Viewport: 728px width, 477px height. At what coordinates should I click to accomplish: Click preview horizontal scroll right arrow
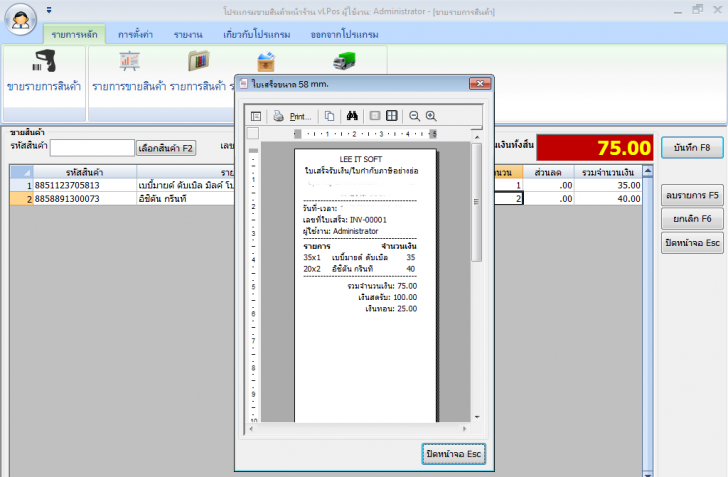tap(464, 429)
